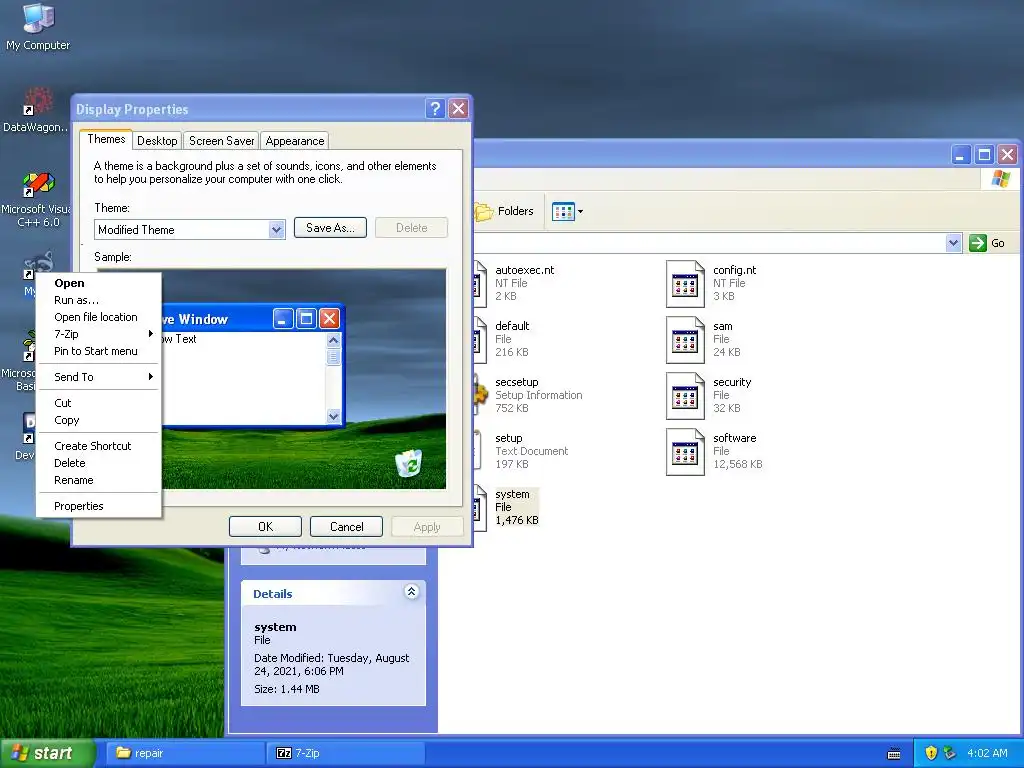This screenshot has height=768, width=1024.
Task: Click the sample window scrollbar up arrow
Action: coord(333,340)
